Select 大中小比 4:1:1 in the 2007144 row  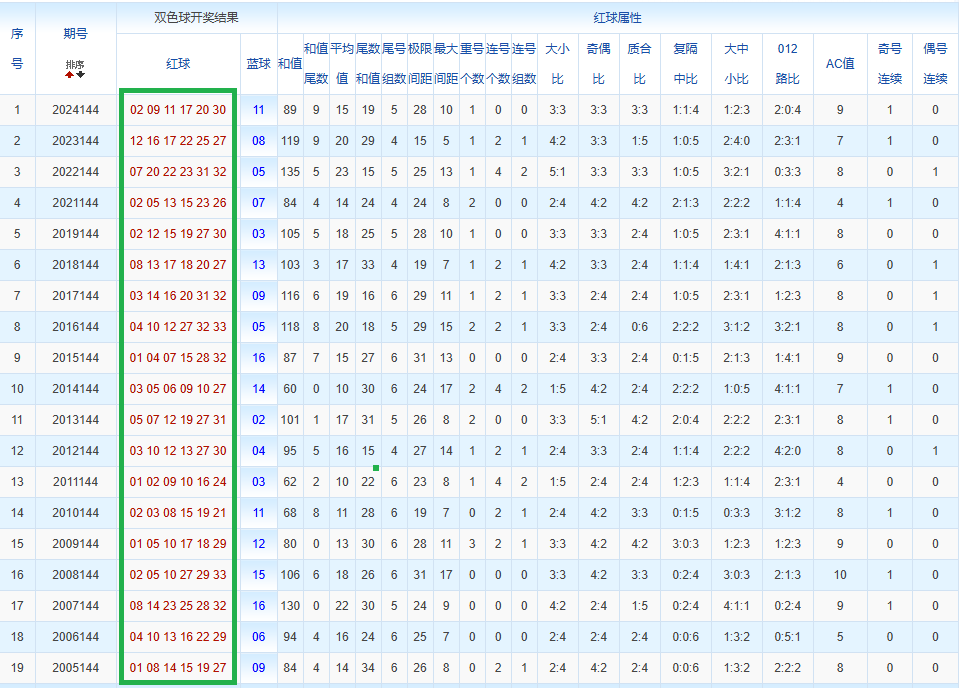click(x=736, y=605)
